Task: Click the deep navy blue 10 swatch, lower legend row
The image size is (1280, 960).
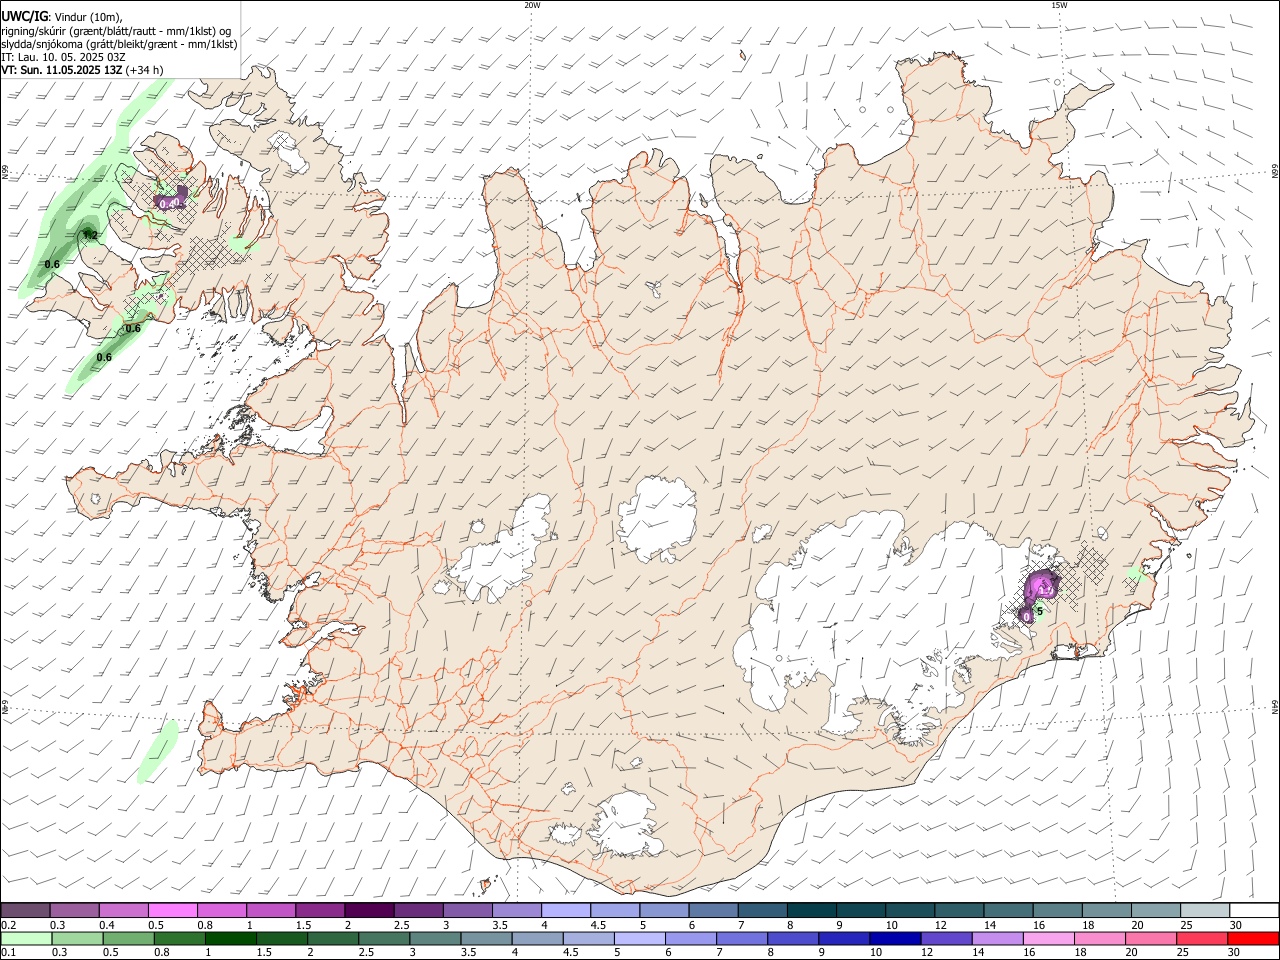Action: [x=894, y=939]
